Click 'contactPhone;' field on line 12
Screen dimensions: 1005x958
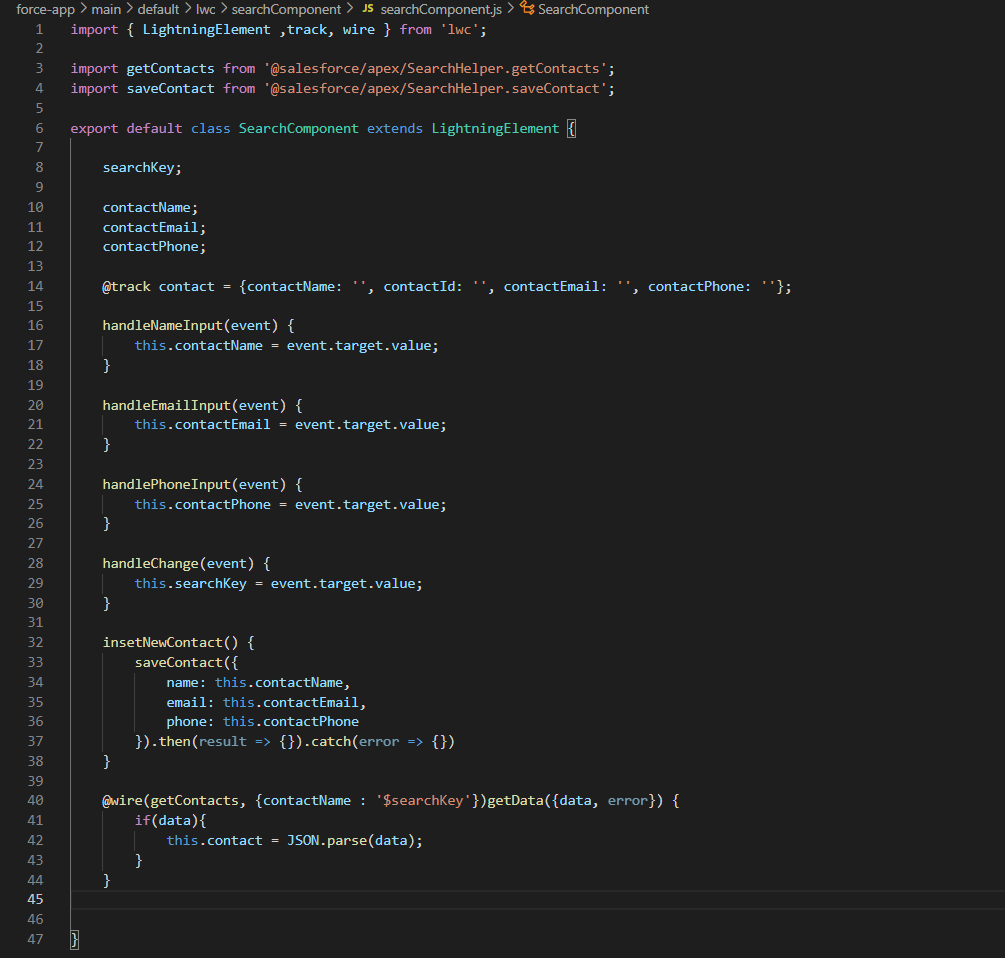(154, 247)
